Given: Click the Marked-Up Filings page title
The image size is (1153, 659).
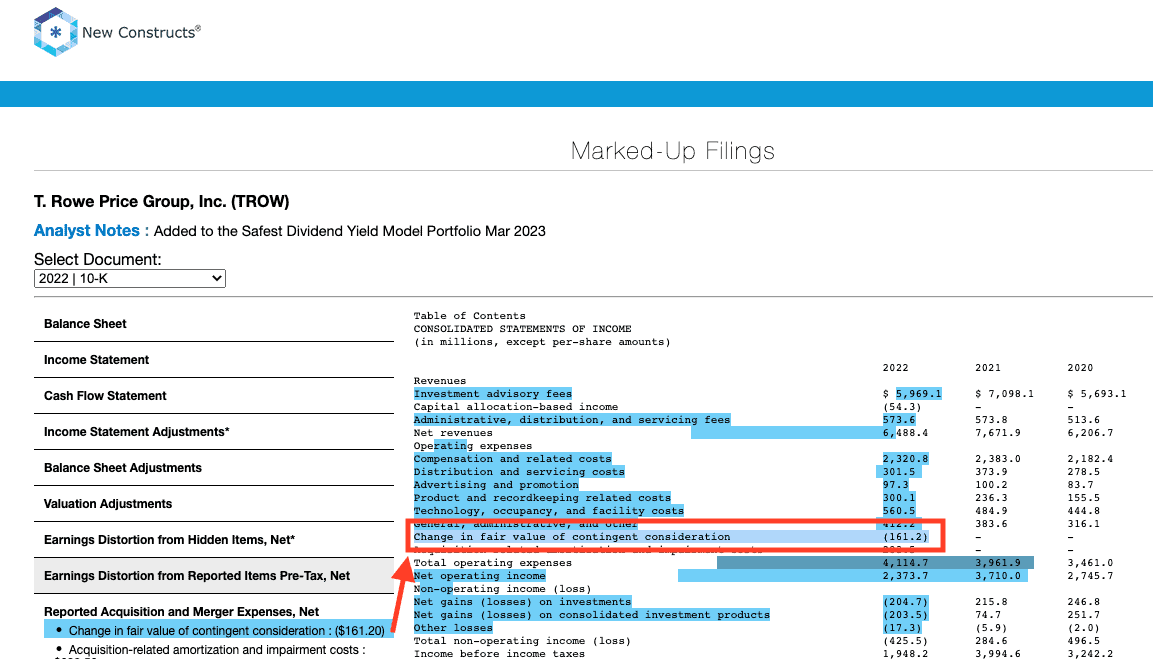Looking at the screenshot, I should coord(673,151).
